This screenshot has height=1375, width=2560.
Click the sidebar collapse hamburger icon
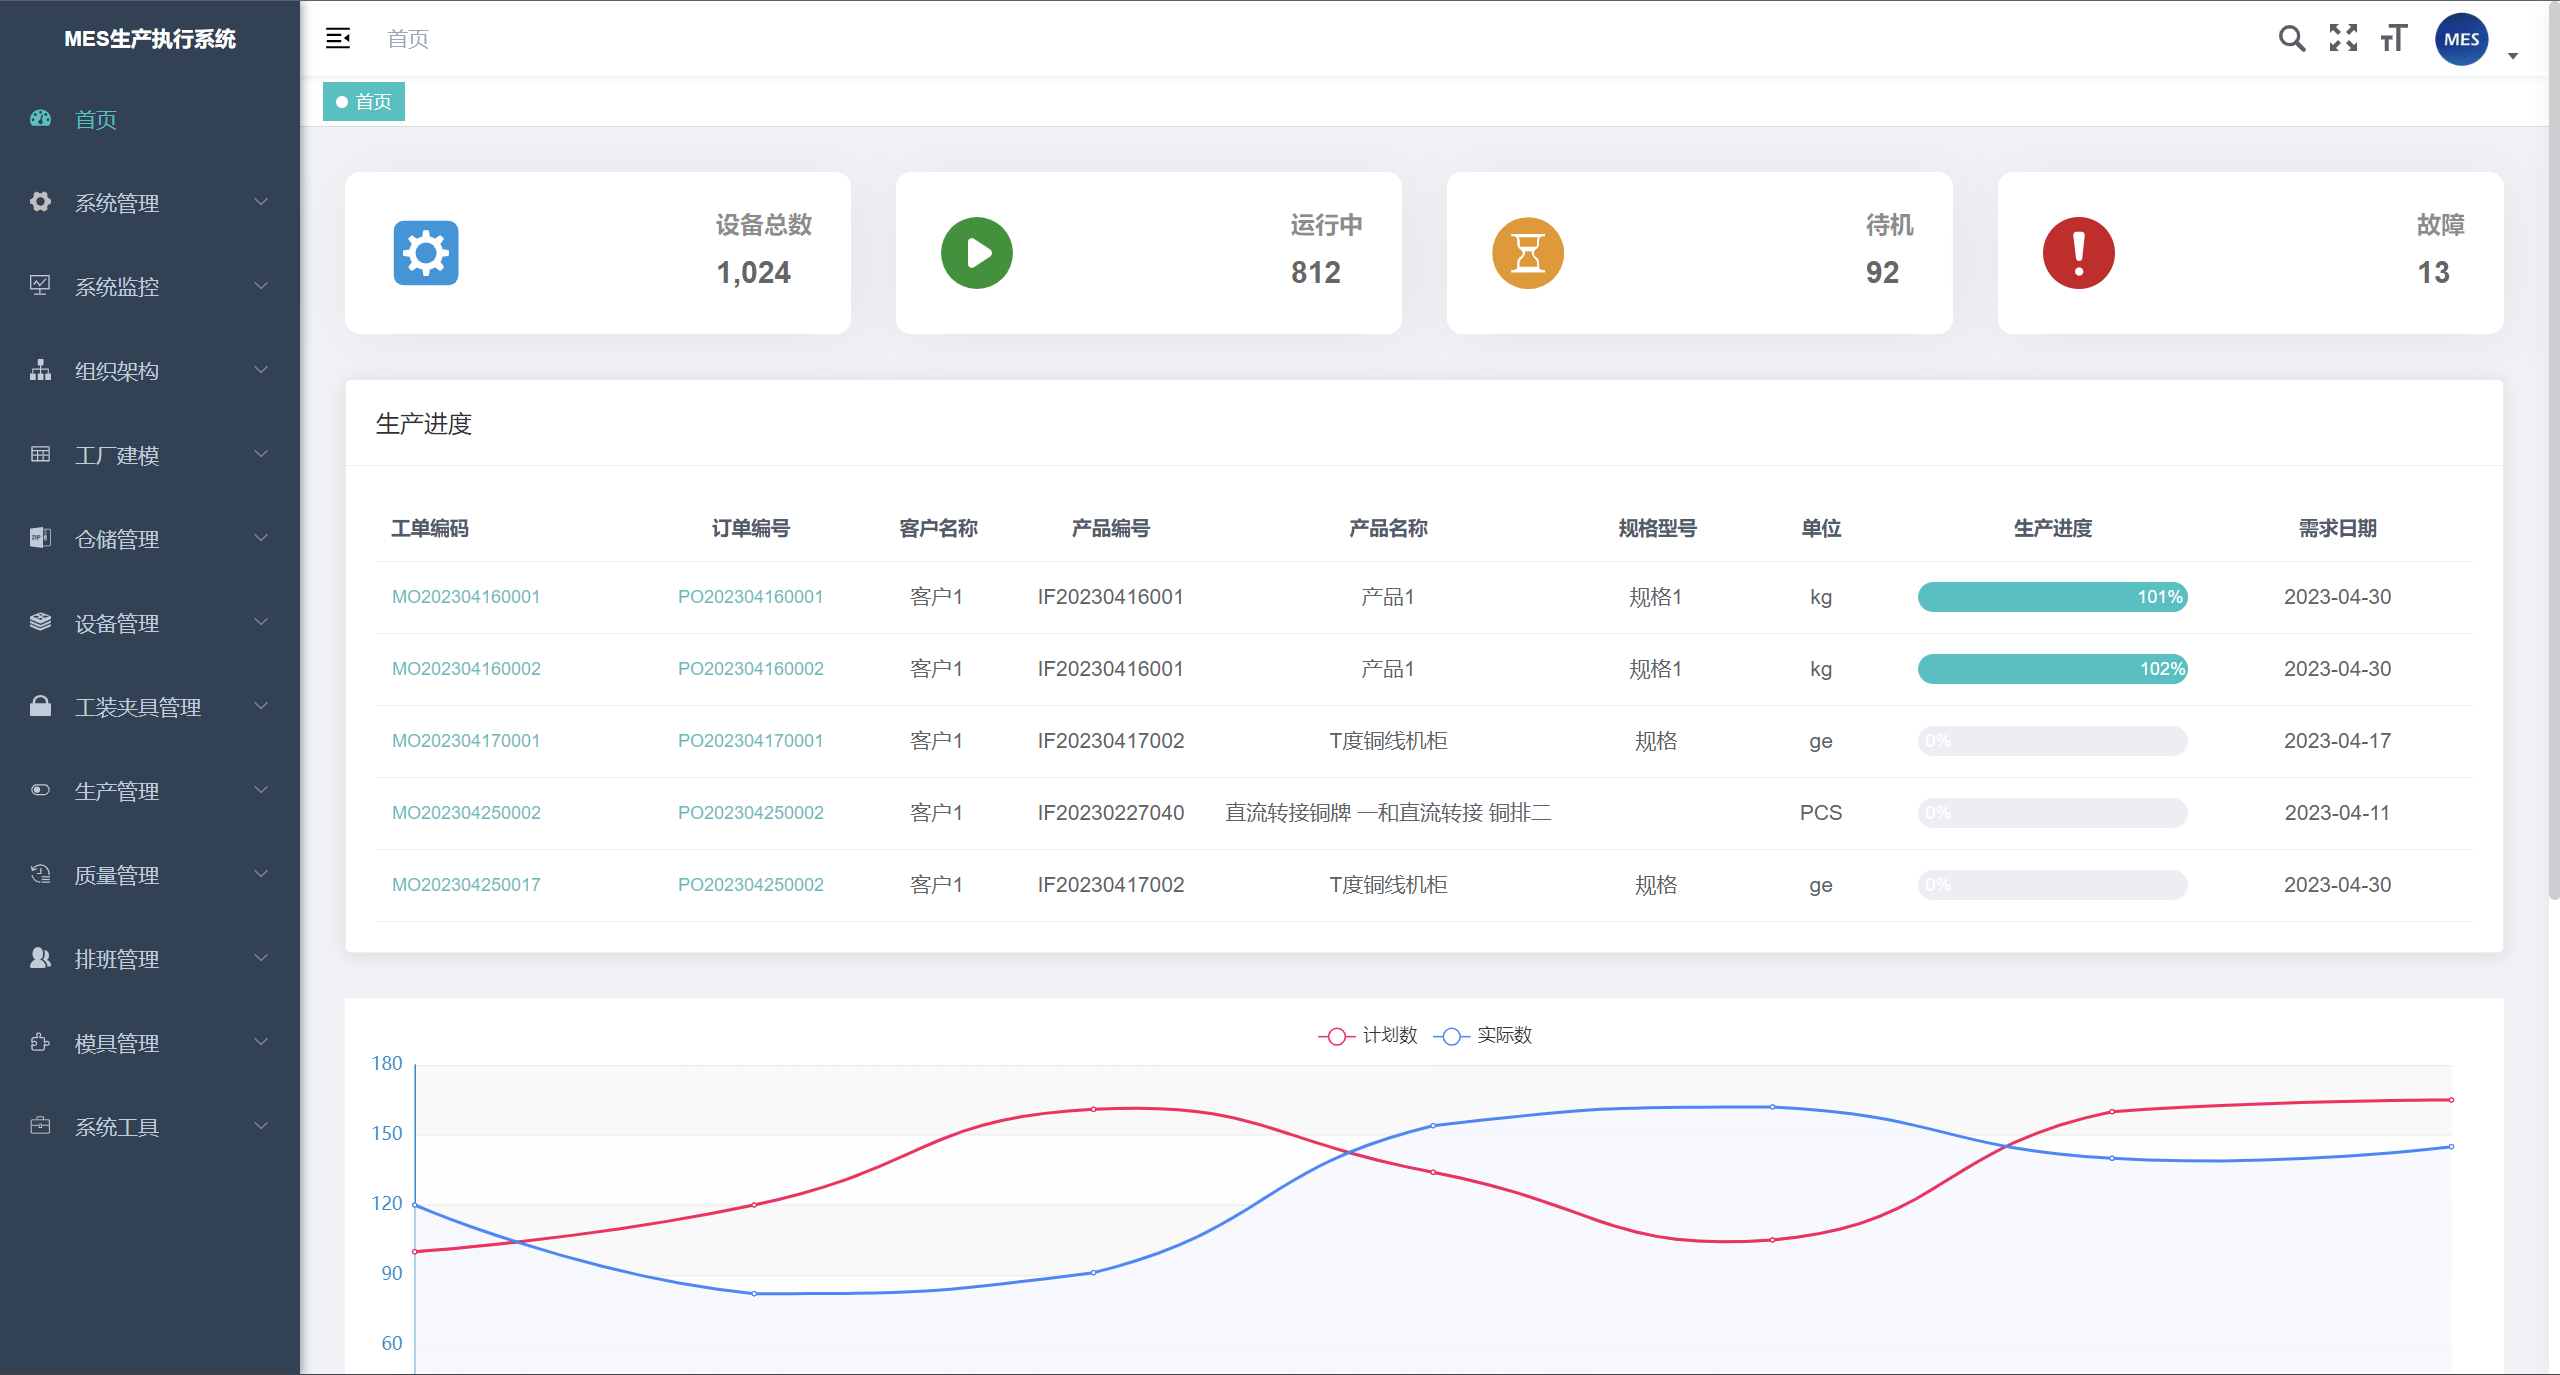(338, 38)
